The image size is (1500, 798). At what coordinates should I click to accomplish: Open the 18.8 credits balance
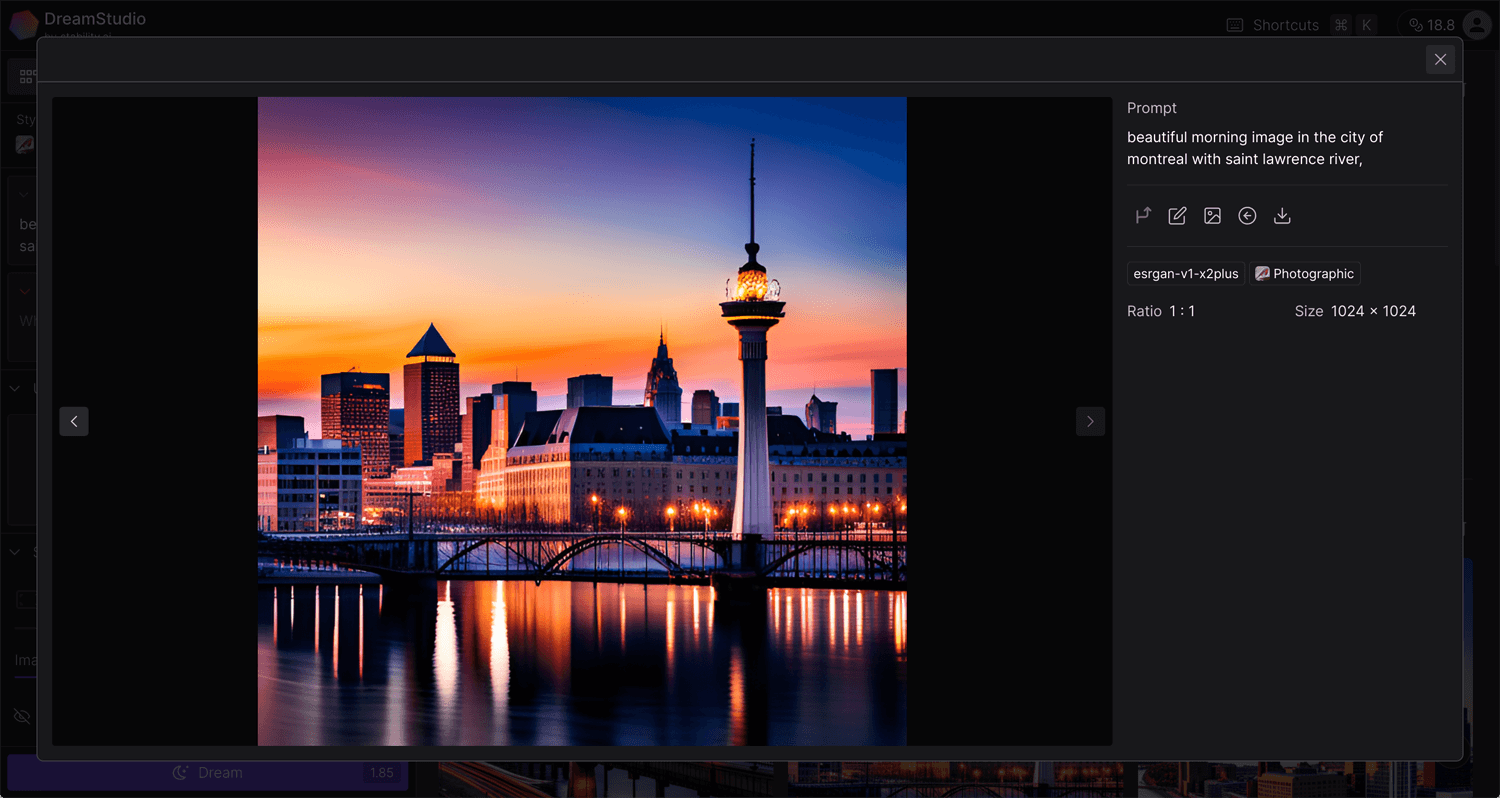1431,25
